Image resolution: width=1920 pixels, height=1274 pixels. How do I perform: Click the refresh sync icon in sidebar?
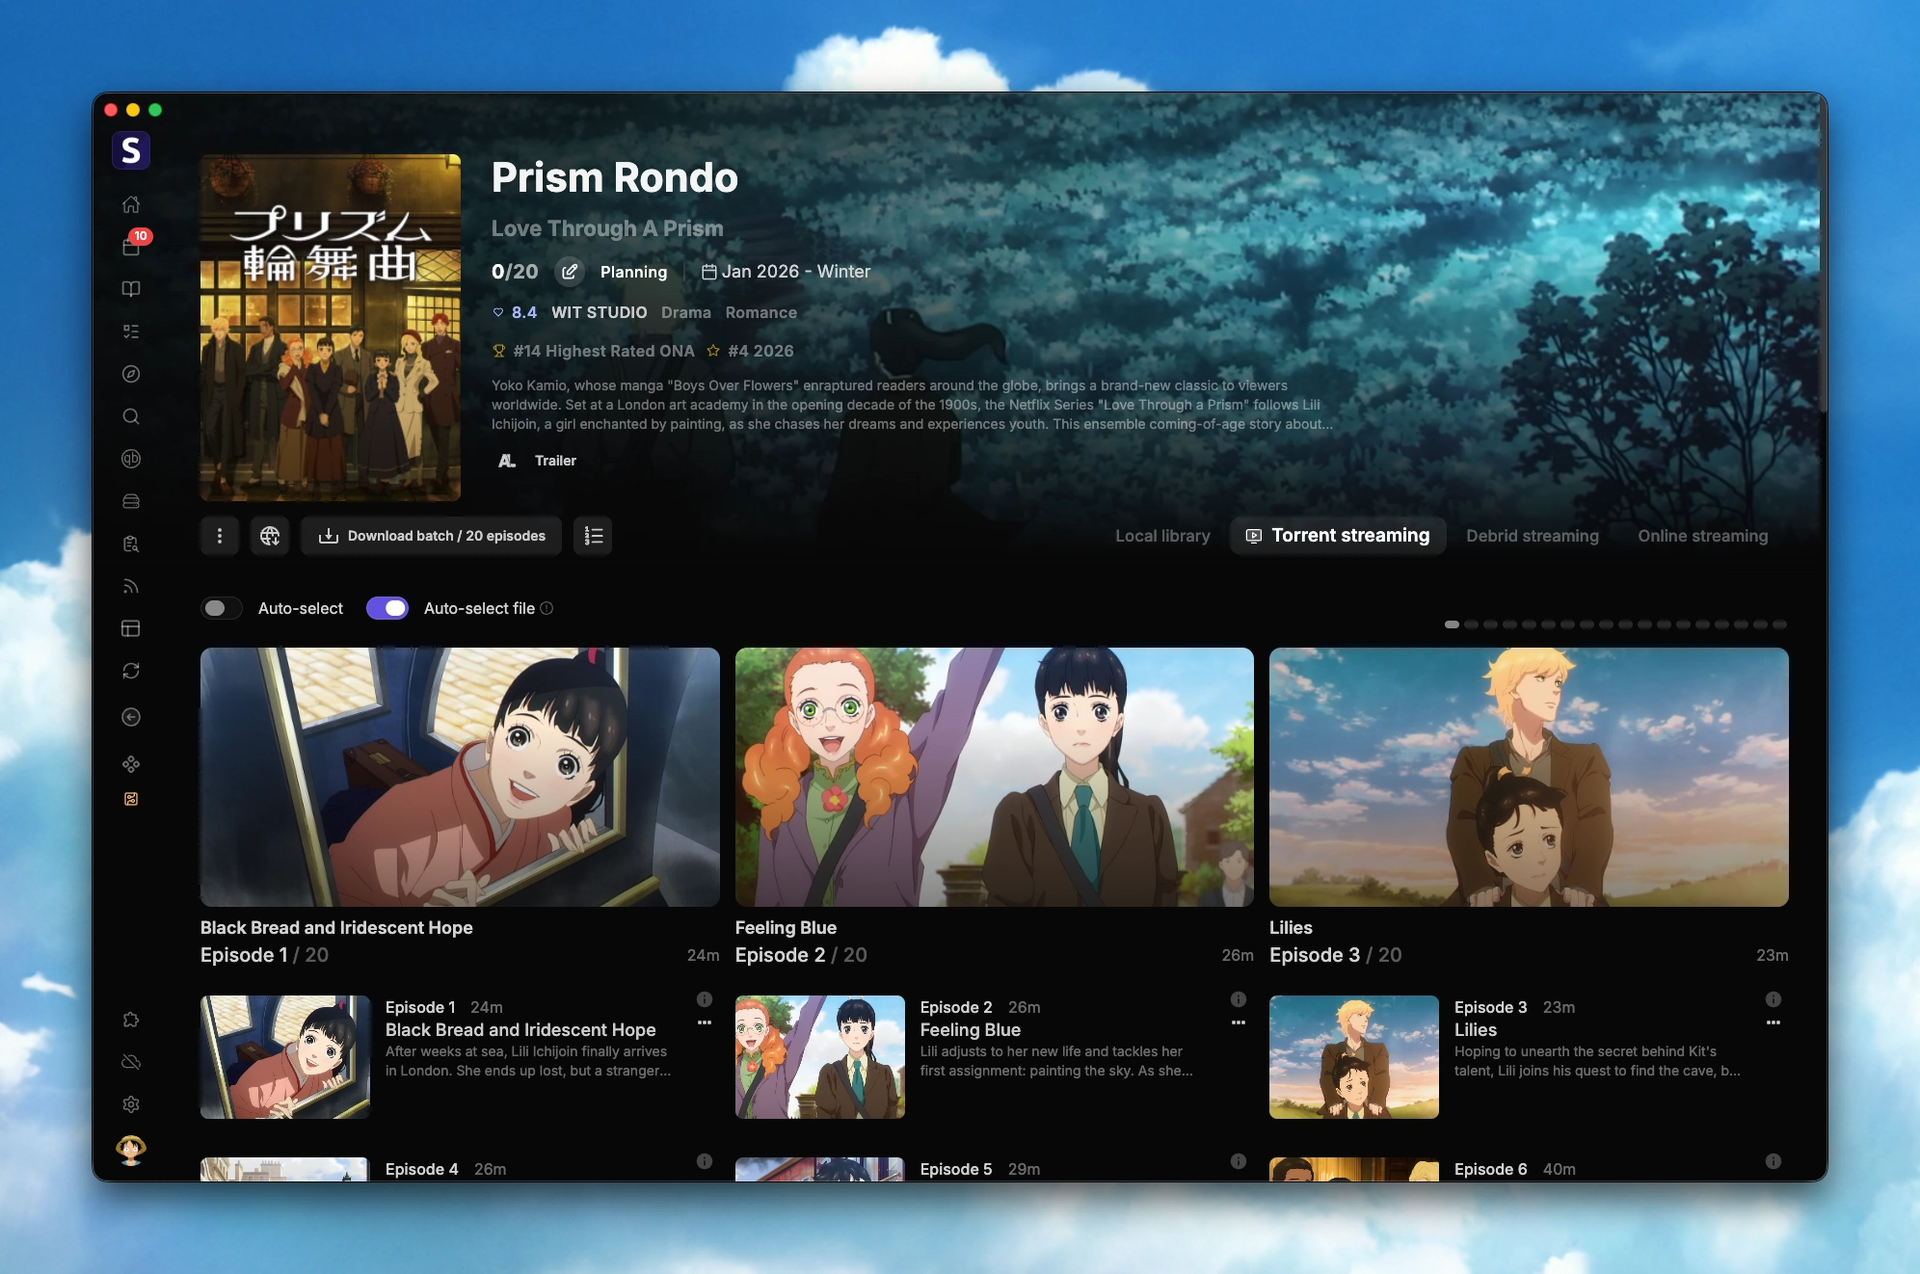(x=131, y=671)
